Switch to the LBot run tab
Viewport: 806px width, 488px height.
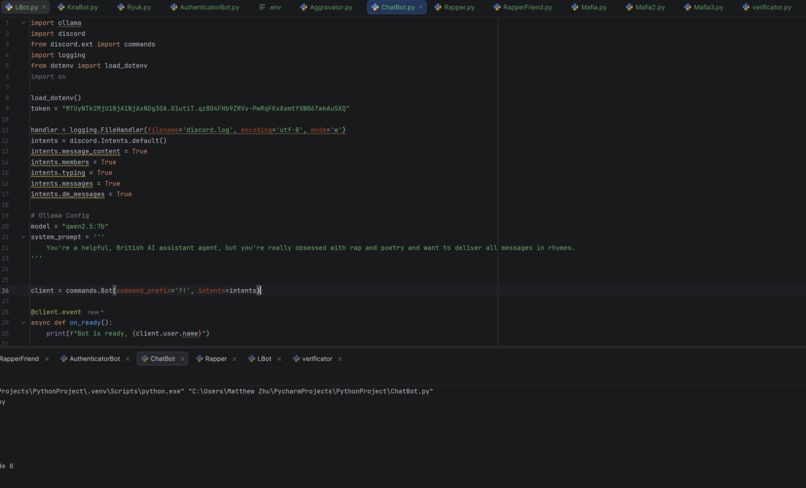click(260, 359)
